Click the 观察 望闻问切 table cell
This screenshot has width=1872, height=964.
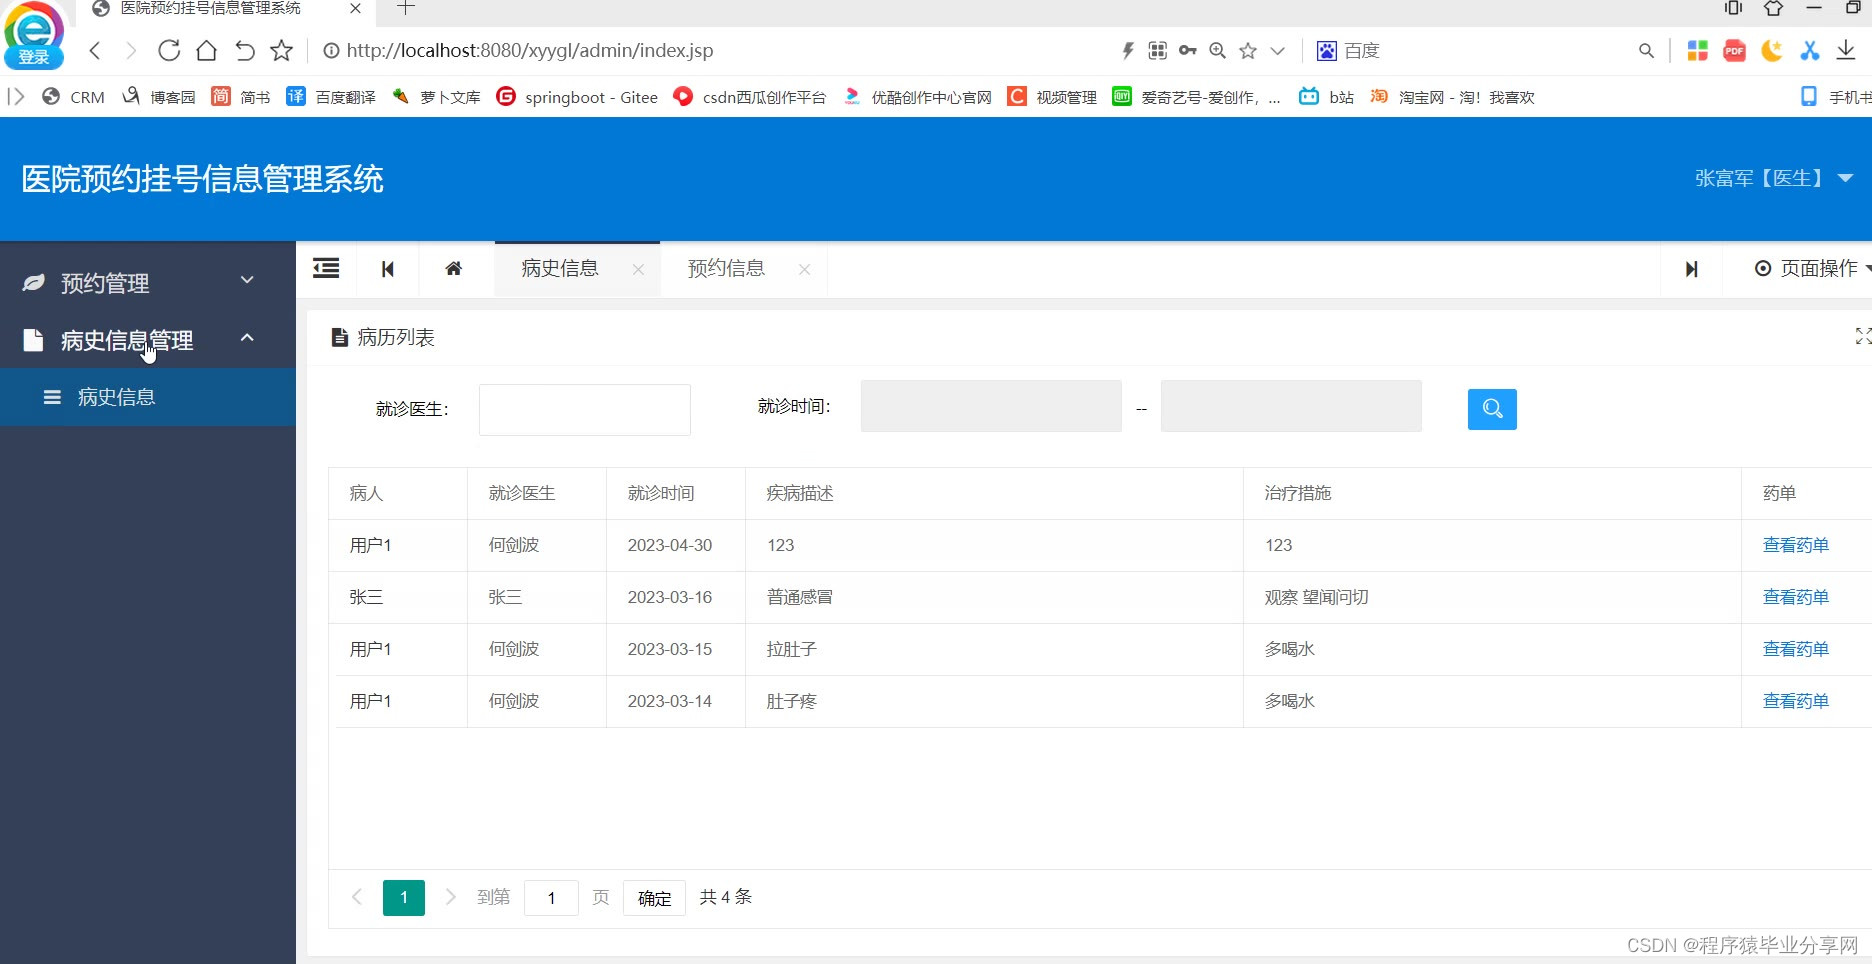coord(1492,597)
